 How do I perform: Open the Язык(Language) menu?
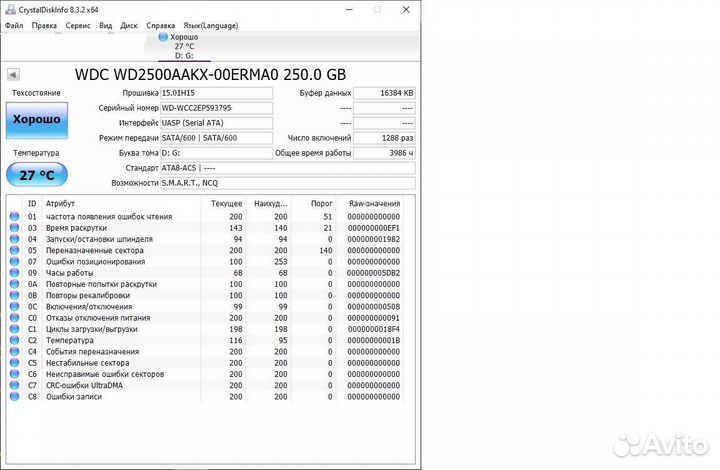click(x=211, y=26)
